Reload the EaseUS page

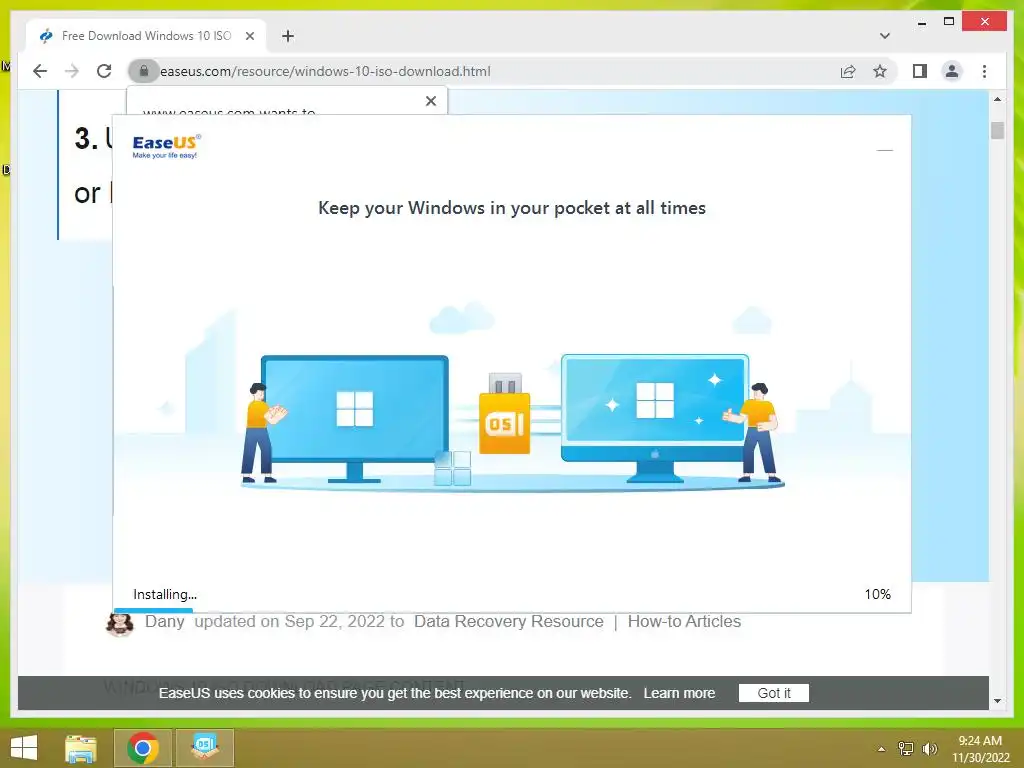(x=104, y=71)
